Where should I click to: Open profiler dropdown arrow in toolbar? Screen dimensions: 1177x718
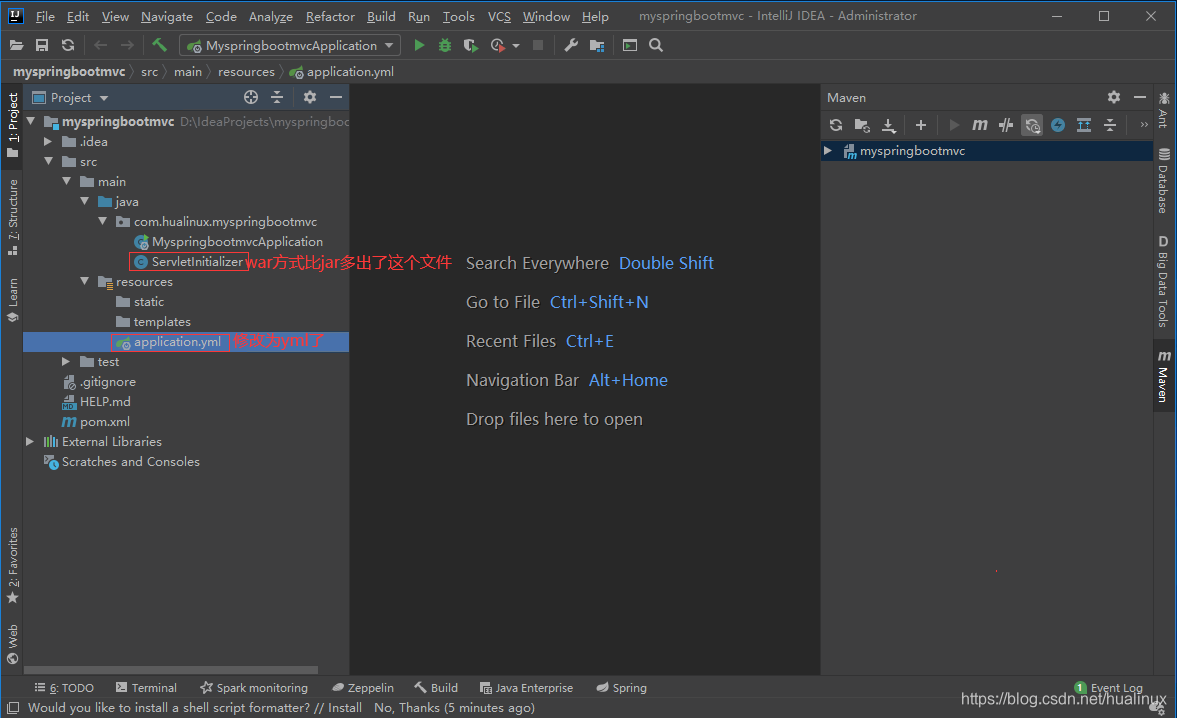pyautogui.click(x=516, y=47)
